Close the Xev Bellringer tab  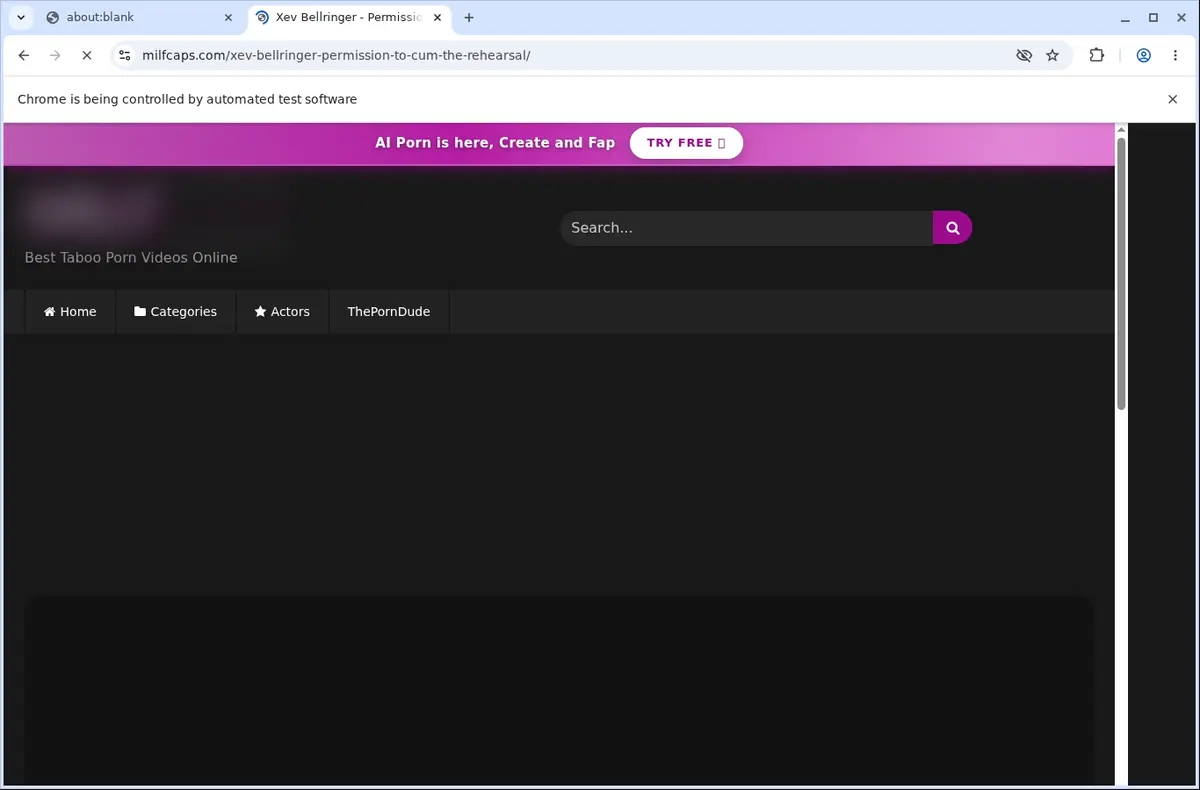(x=438, y=17)
